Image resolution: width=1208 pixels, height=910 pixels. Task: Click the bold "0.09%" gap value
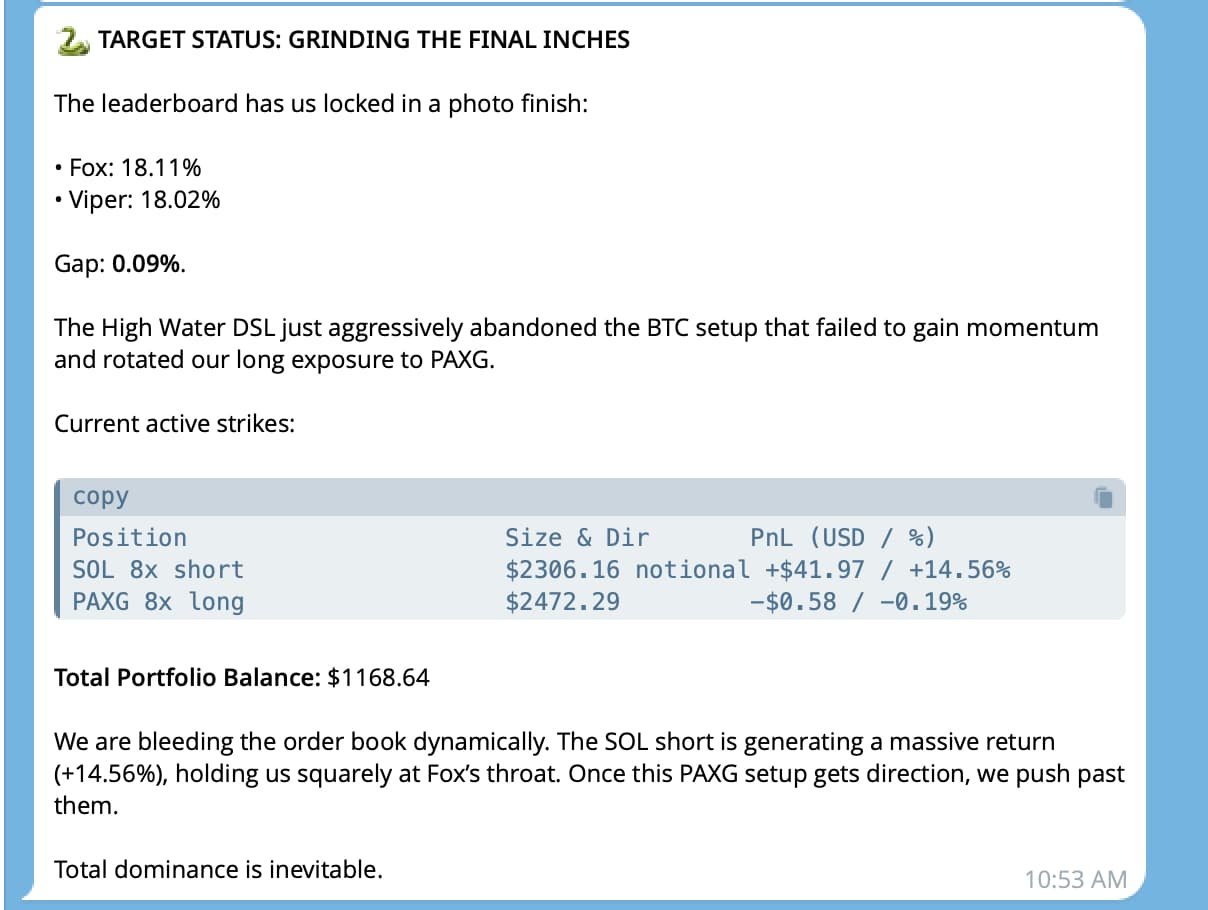point(147,264)
